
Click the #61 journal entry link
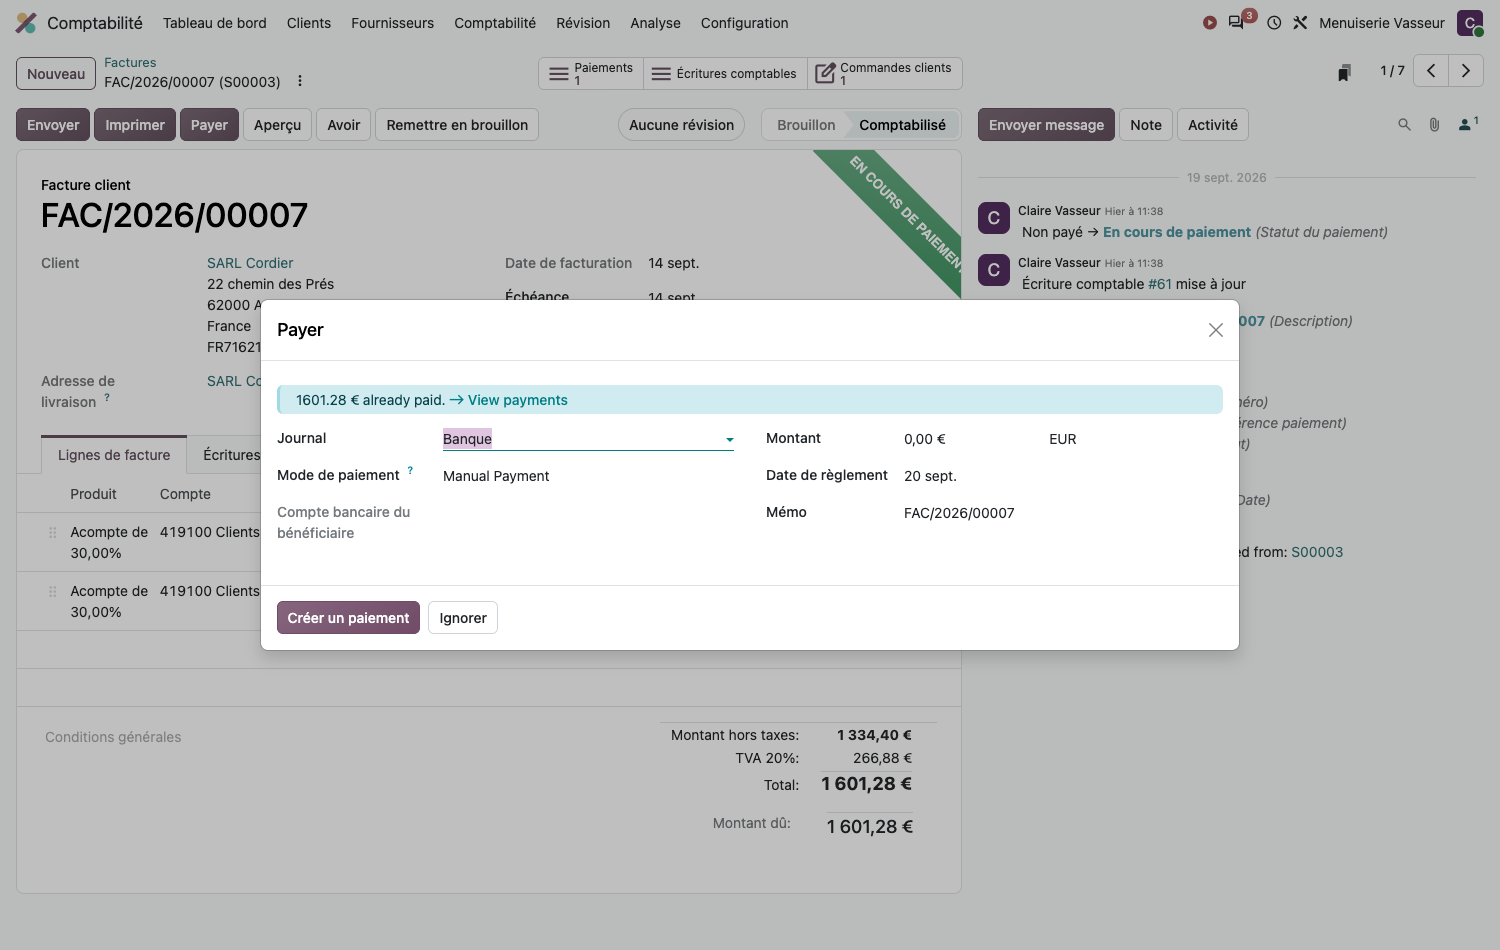click(x=1160, y=284)
